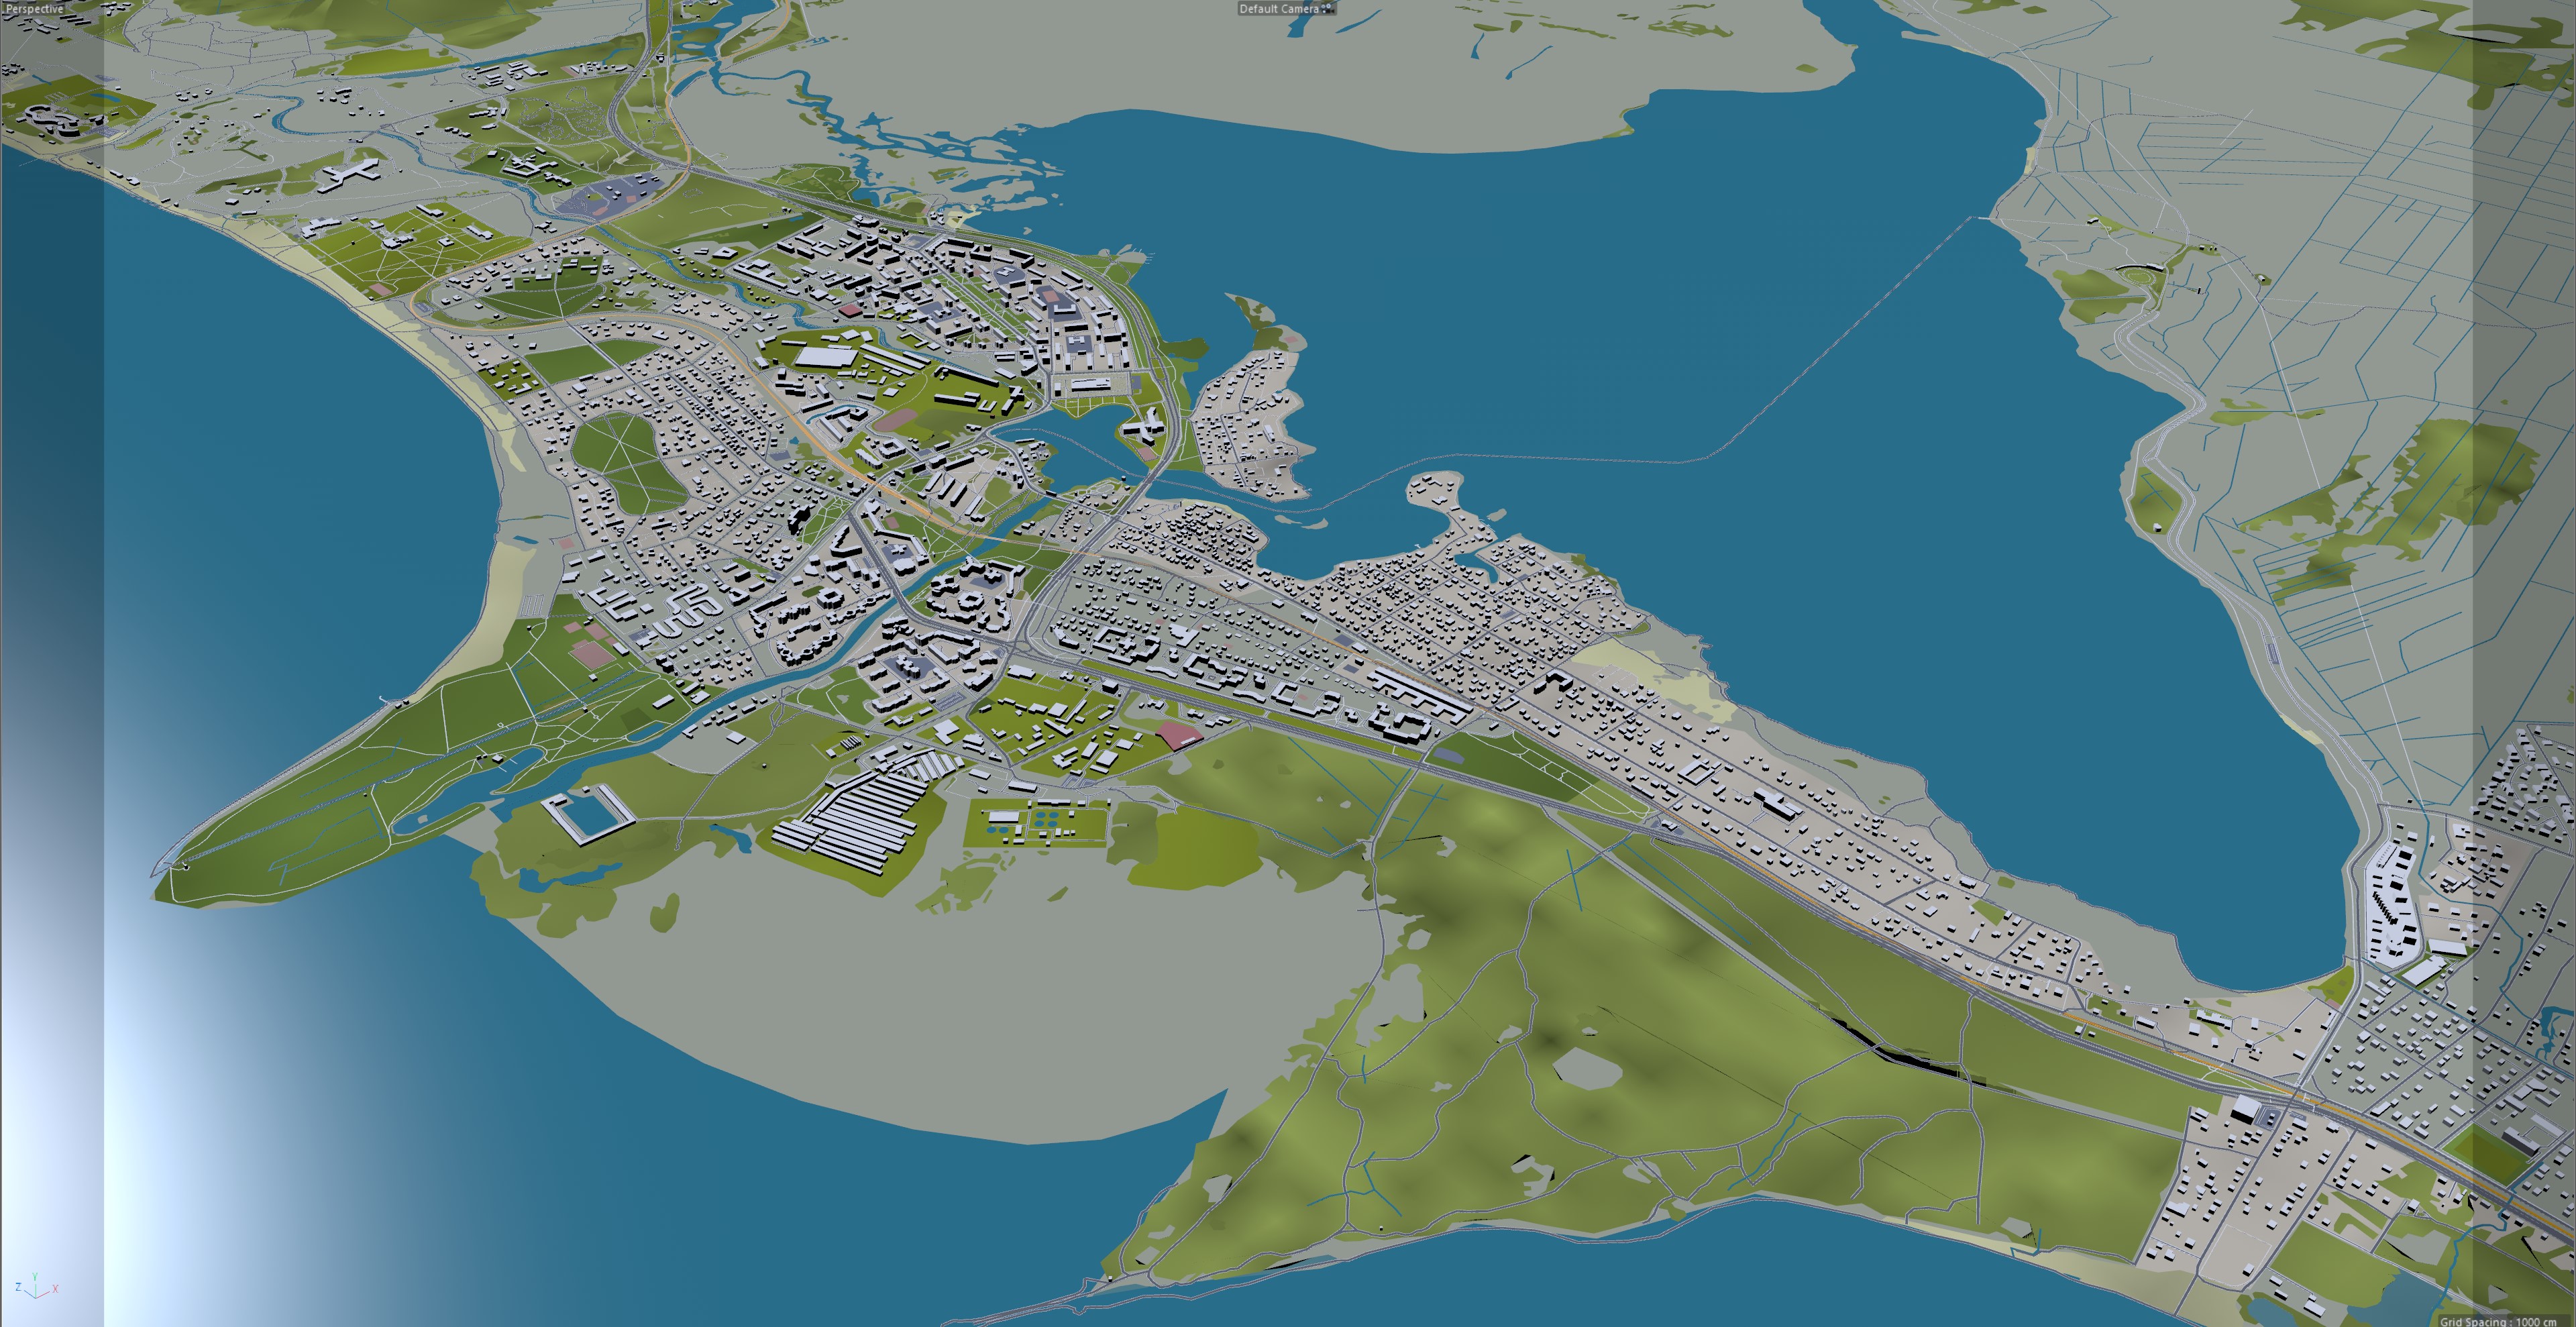Click the red X axis label
Image resolution: width=2576 pixels, height=1327 pixels.
point(55,1289)
